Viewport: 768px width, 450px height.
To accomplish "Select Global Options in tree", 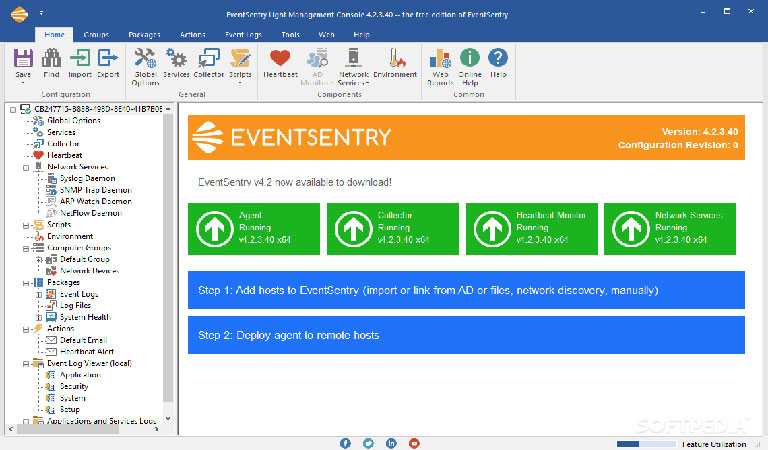I will point(73,120).
